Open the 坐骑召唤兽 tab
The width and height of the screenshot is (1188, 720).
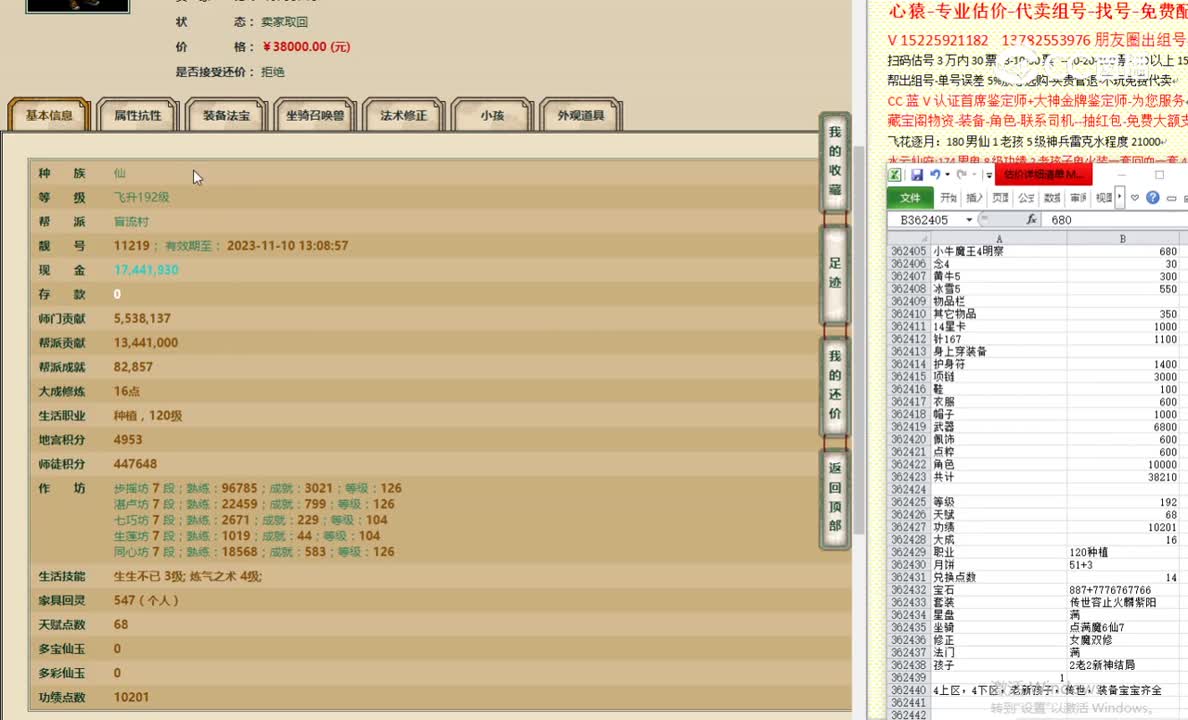(316, 114)
